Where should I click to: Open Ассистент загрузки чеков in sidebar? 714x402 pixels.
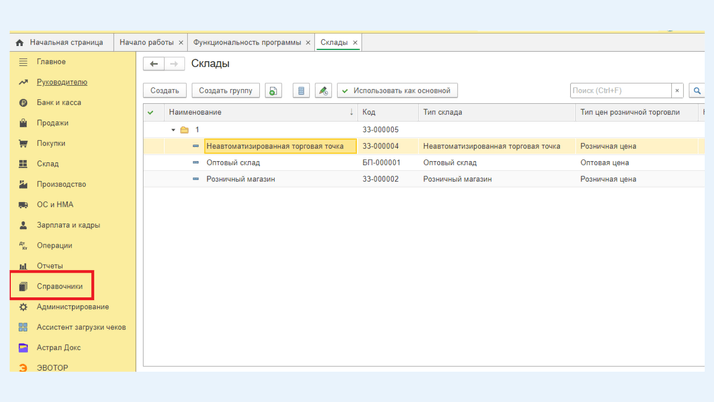coord(81,327)
